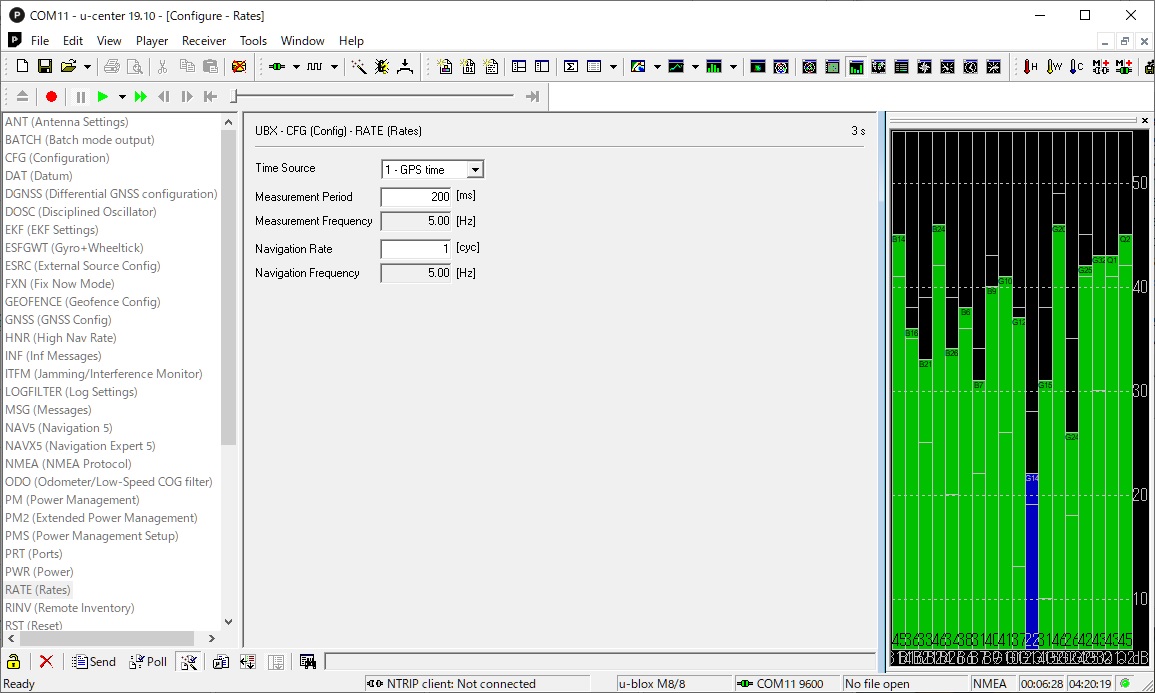Expand the Open folder dropdown arrow
The width and height of the screenshot is (1155, 693).
87,67
